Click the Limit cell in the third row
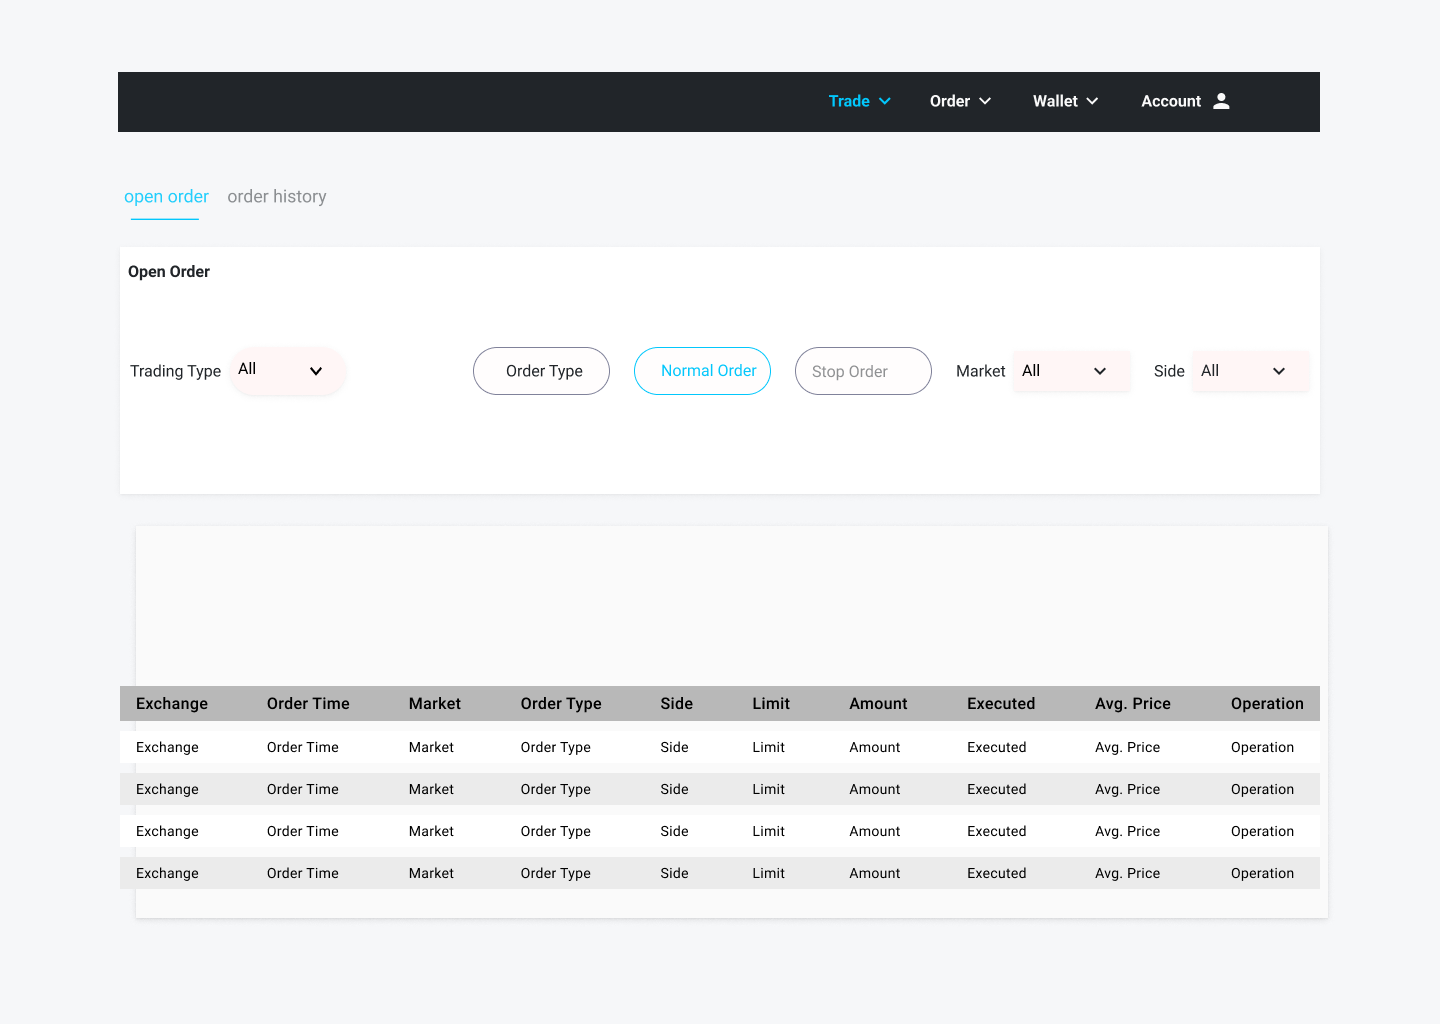 [x=768, y=831]
